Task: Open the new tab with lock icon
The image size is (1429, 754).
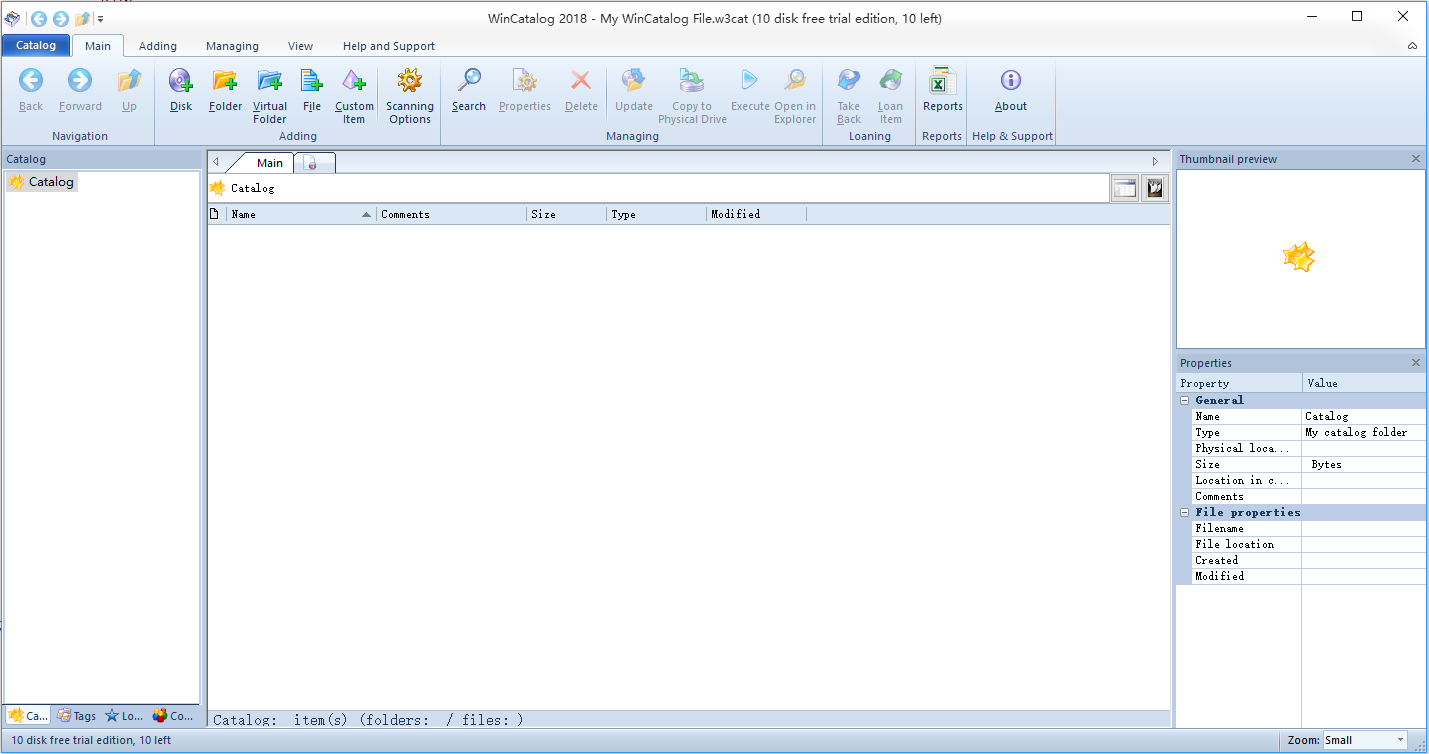Action: (312, 163)
